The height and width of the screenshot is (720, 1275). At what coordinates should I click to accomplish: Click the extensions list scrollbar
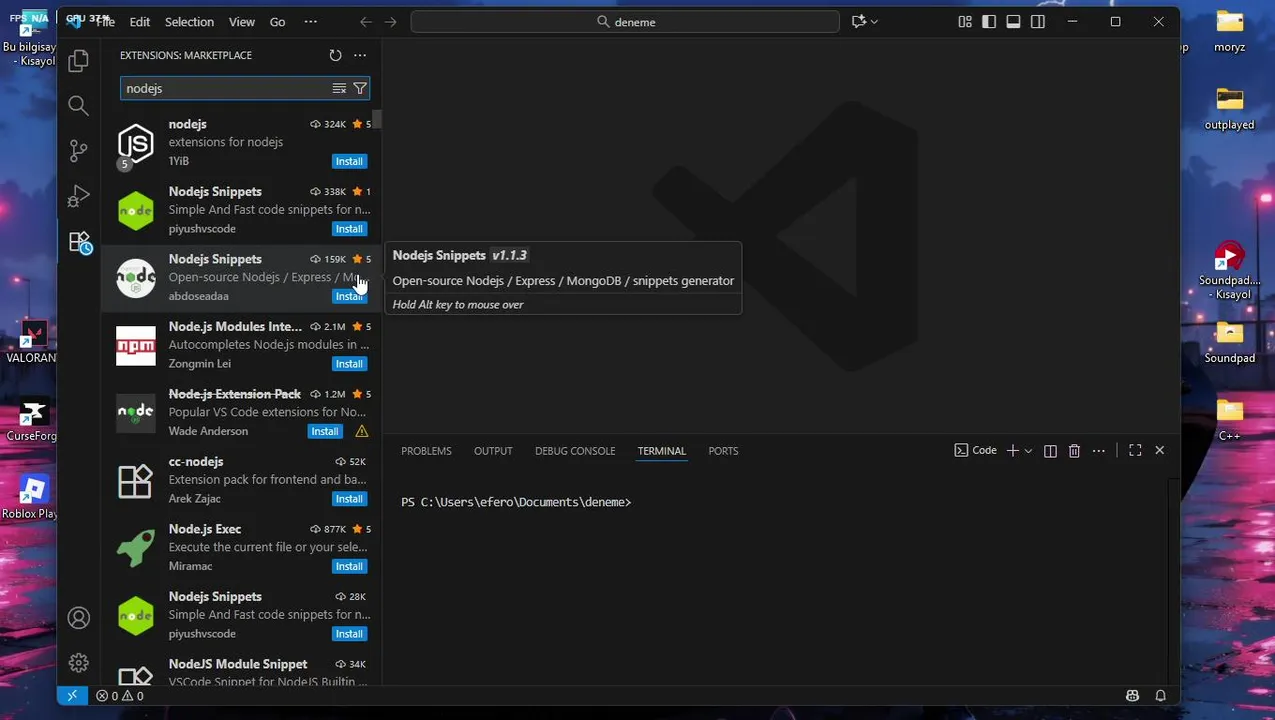[x=377, y=120]
